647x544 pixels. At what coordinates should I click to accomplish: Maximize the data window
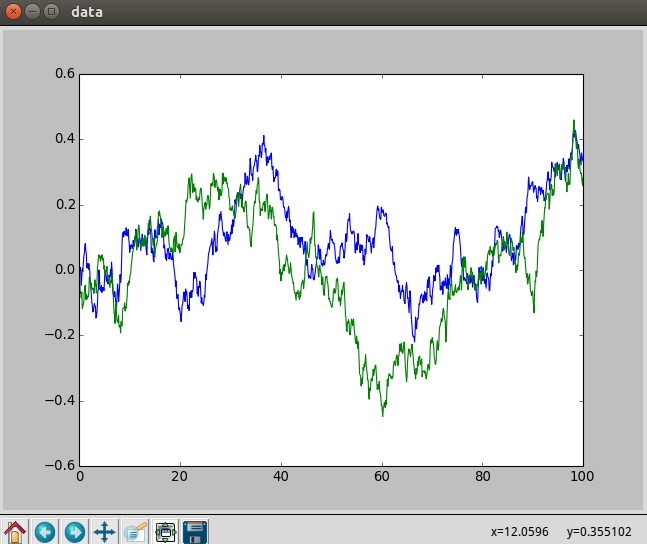[52, 12]
